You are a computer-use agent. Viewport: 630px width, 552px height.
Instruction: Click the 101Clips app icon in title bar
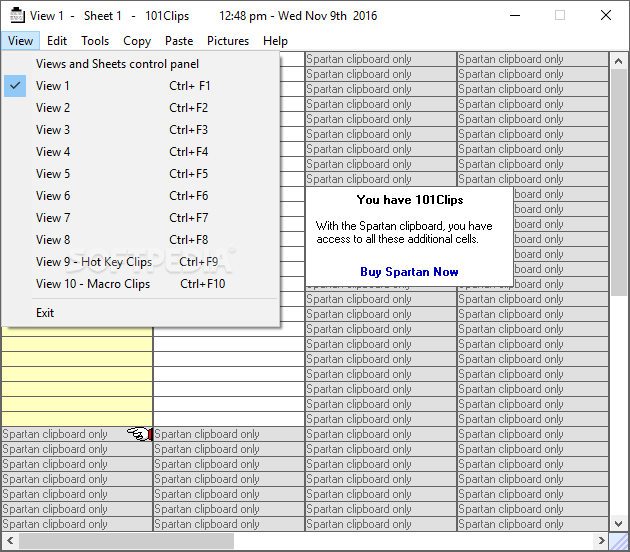tap(16, 15)
